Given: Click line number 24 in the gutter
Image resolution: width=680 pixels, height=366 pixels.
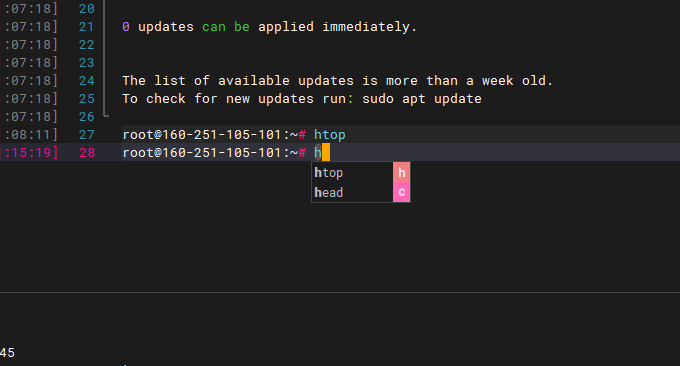Looking at the screenshot, I should pyautogui.click(x=87, y=81).
